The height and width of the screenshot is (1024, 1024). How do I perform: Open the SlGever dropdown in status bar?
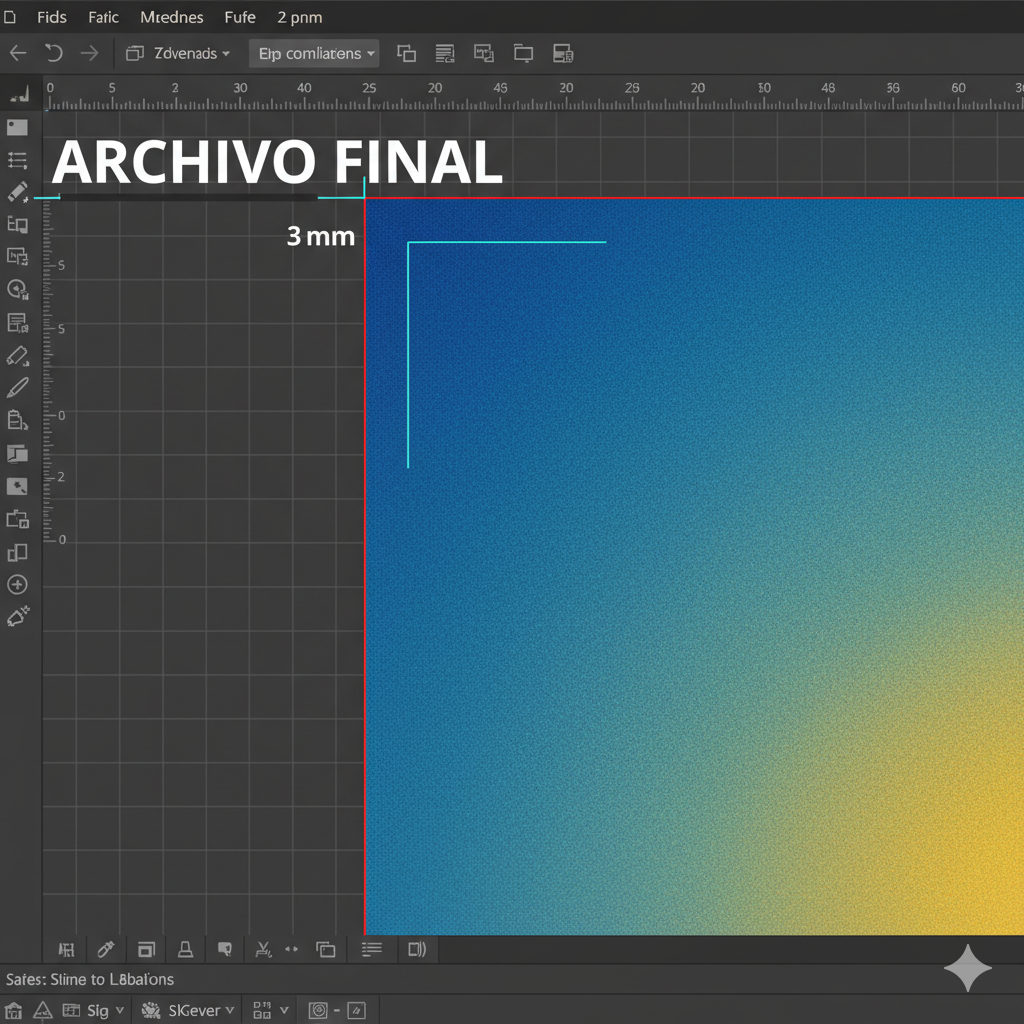[x=190, y=1010]
